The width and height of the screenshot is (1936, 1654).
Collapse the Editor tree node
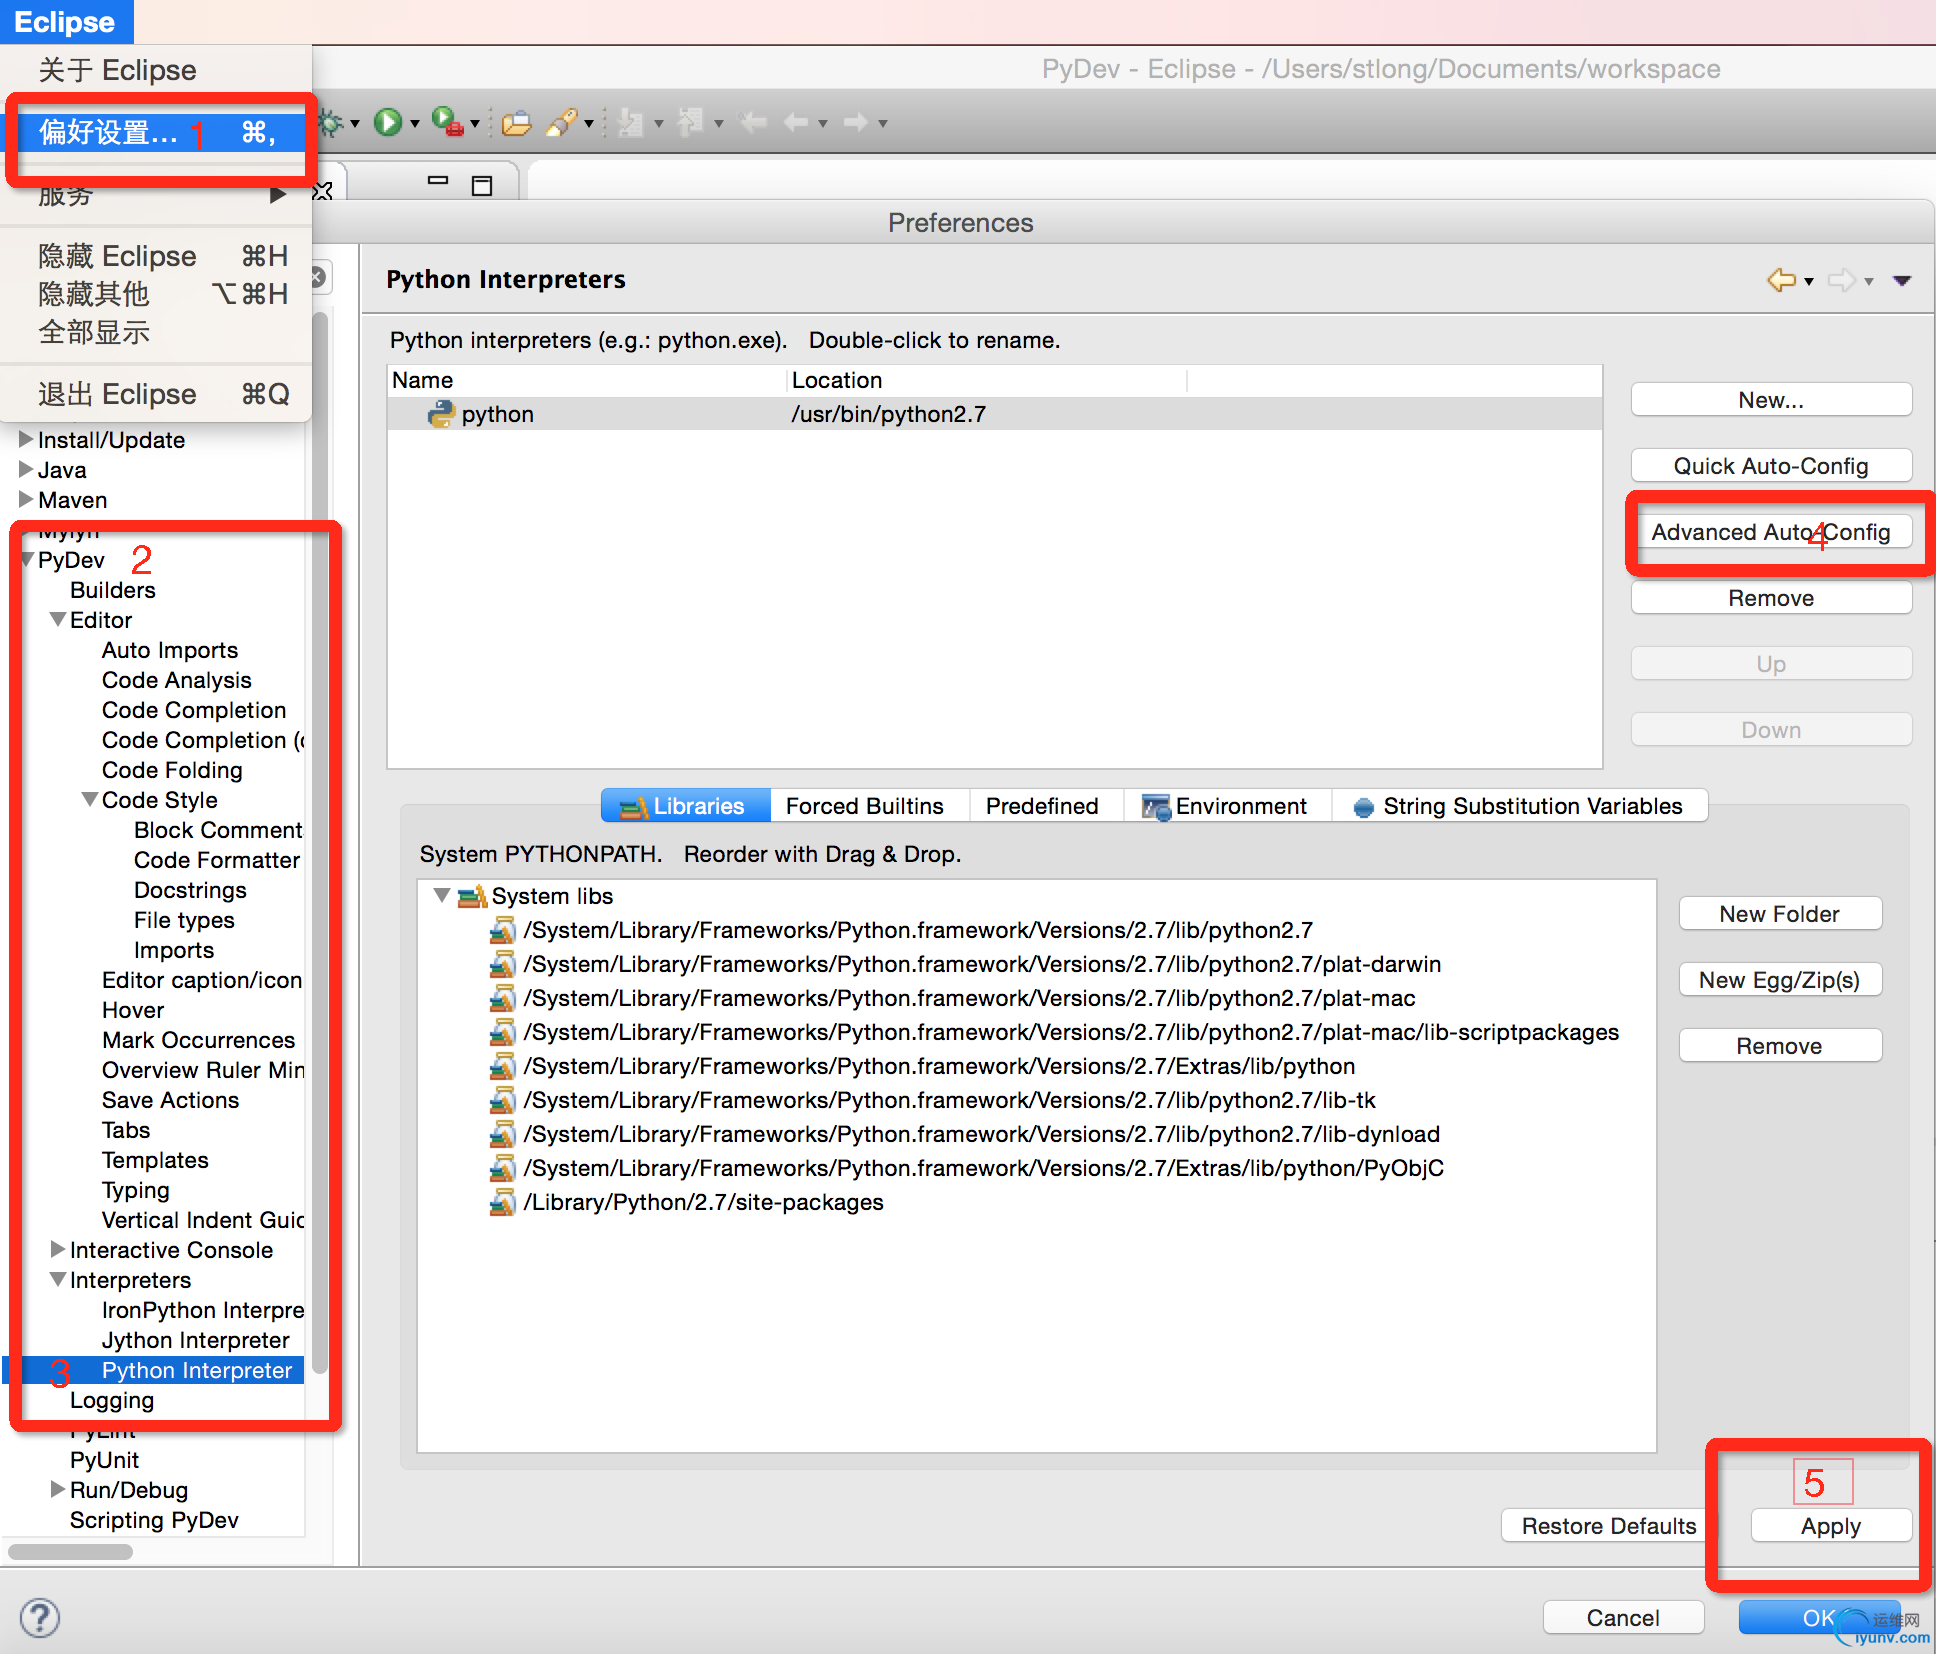click(59, 620)
